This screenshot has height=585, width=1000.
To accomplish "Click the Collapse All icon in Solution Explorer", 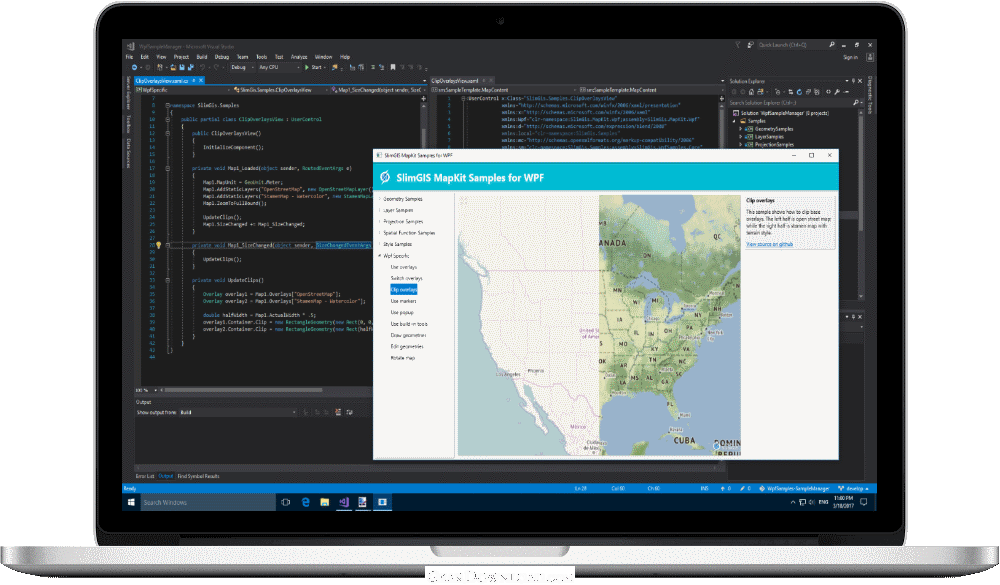I will click(x=808, y=92).
